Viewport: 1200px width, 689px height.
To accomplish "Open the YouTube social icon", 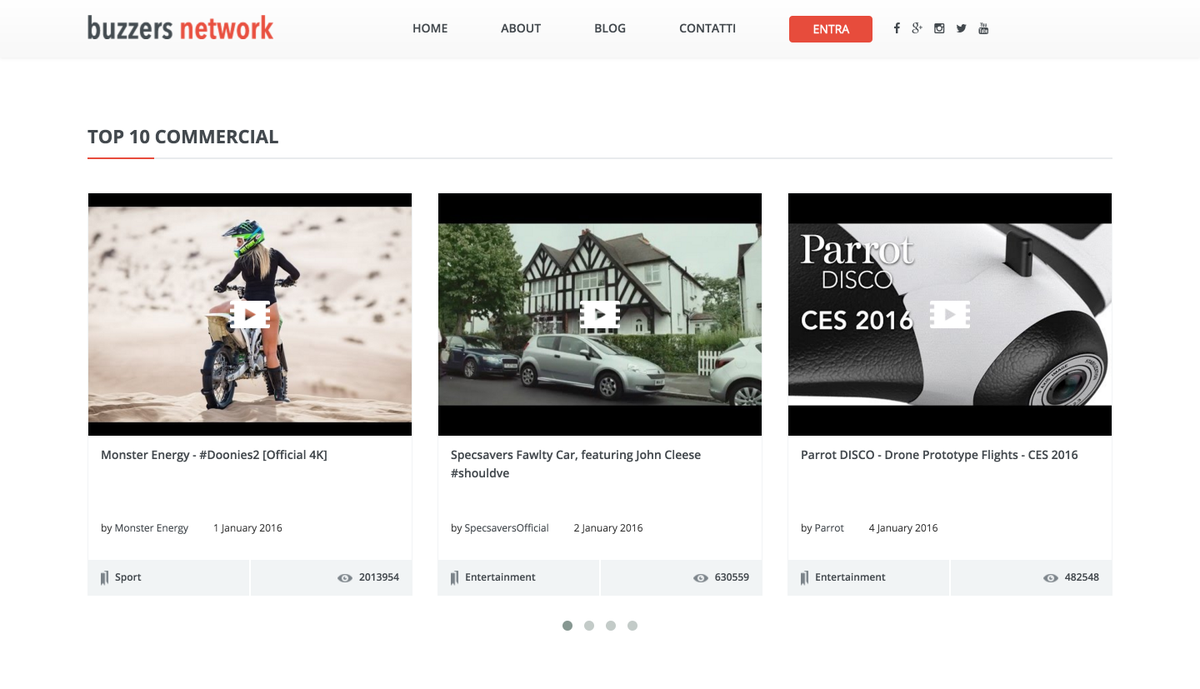I will click(984, 28).
